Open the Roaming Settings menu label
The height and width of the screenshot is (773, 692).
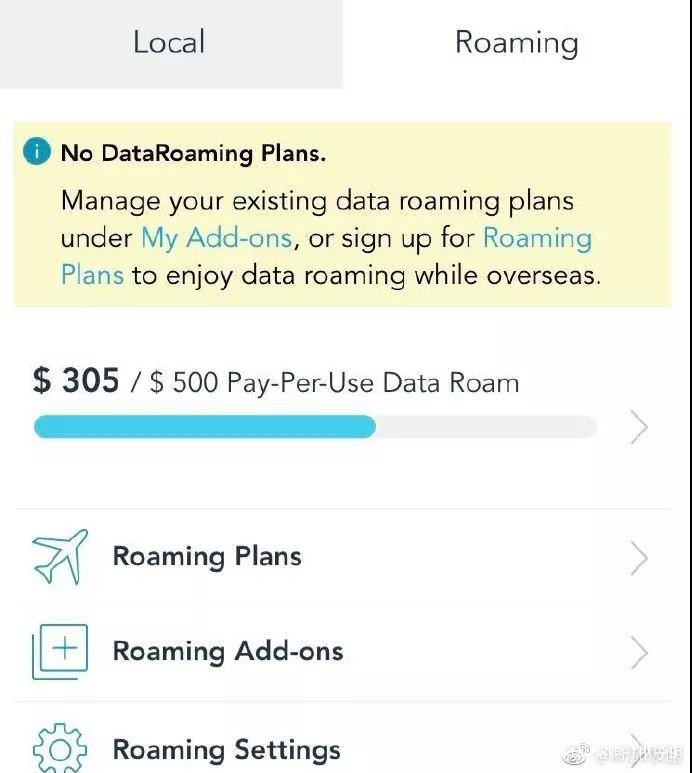(x=226, y=749)
